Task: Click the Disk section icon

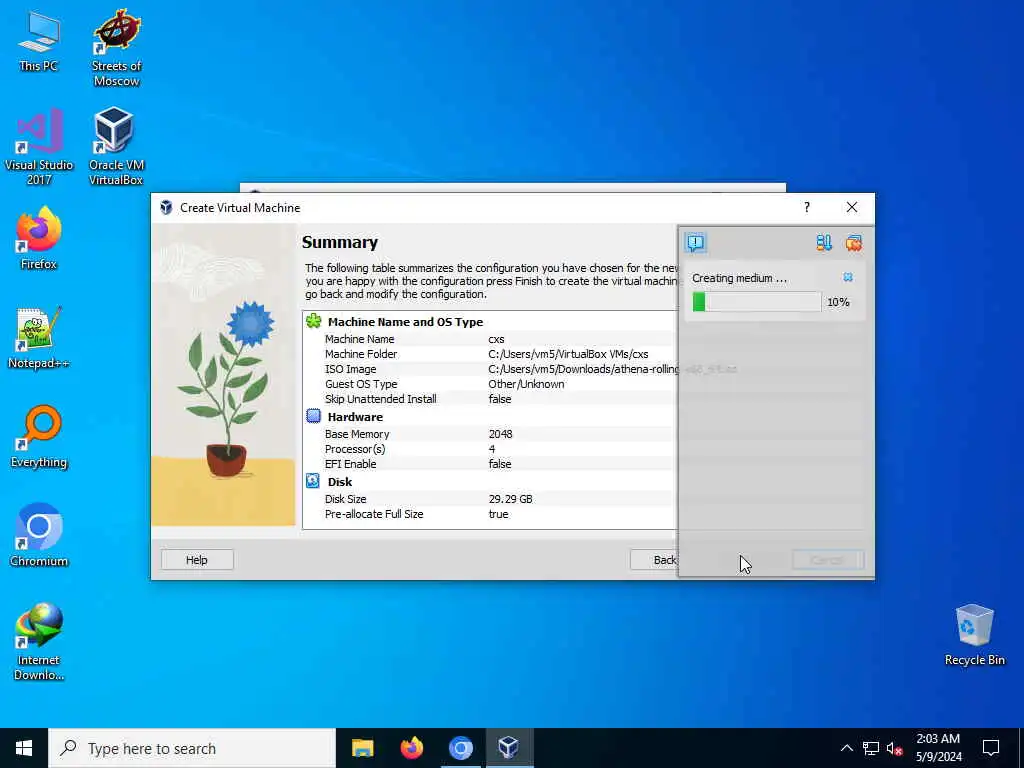Action: [313, 481]
